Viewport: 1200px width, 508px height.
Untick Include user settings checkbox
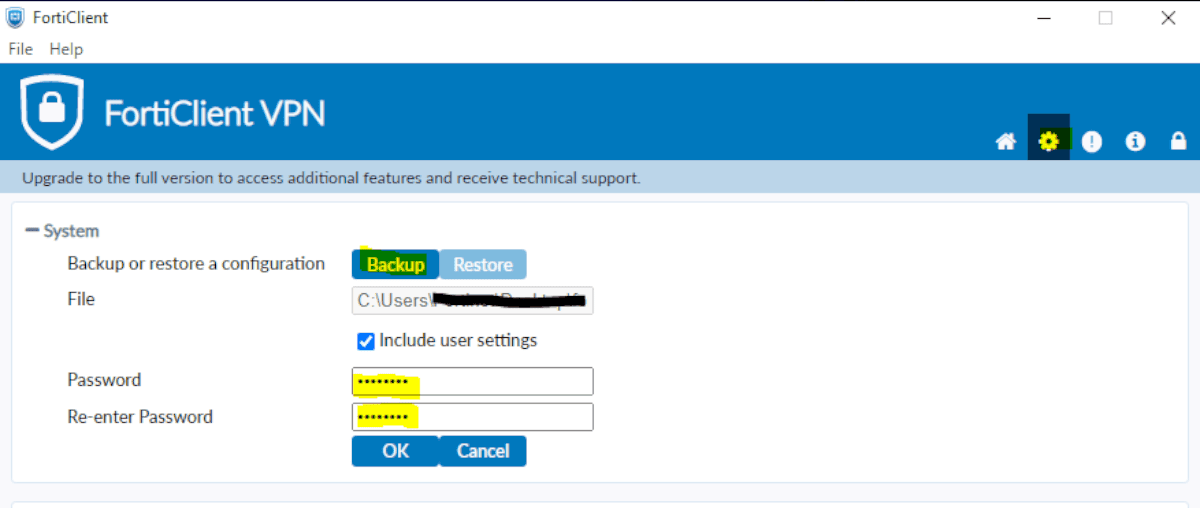[x=366, y=341]
